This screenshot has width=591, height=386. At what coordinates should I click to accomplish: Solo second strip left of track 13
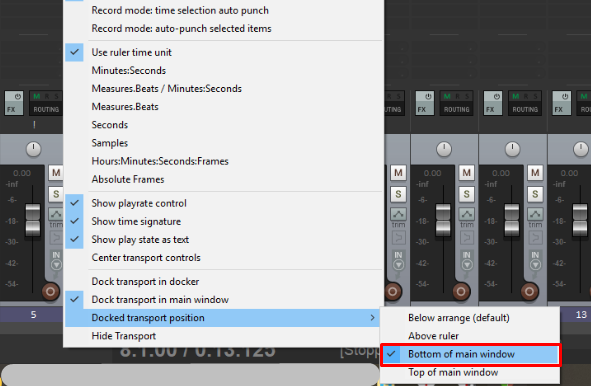click(467, 194)
